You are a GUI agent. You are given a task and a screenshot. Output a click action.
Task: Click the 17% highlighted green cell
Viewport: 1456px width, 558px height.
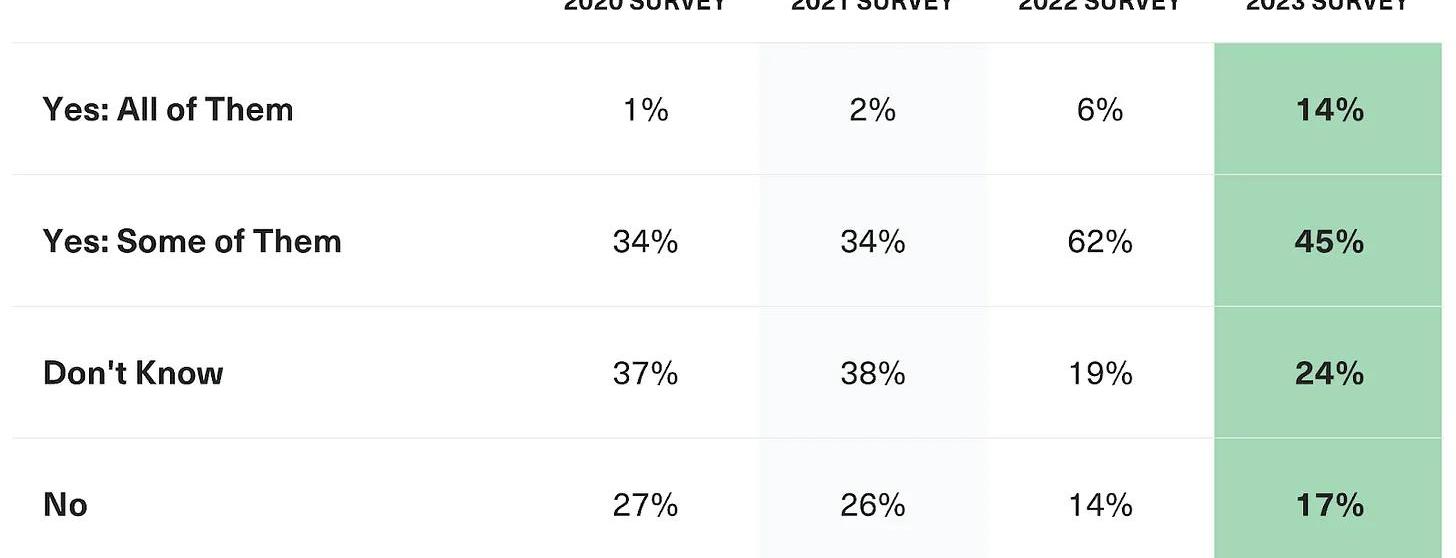pyautogui.click(x=1329, y=505)
